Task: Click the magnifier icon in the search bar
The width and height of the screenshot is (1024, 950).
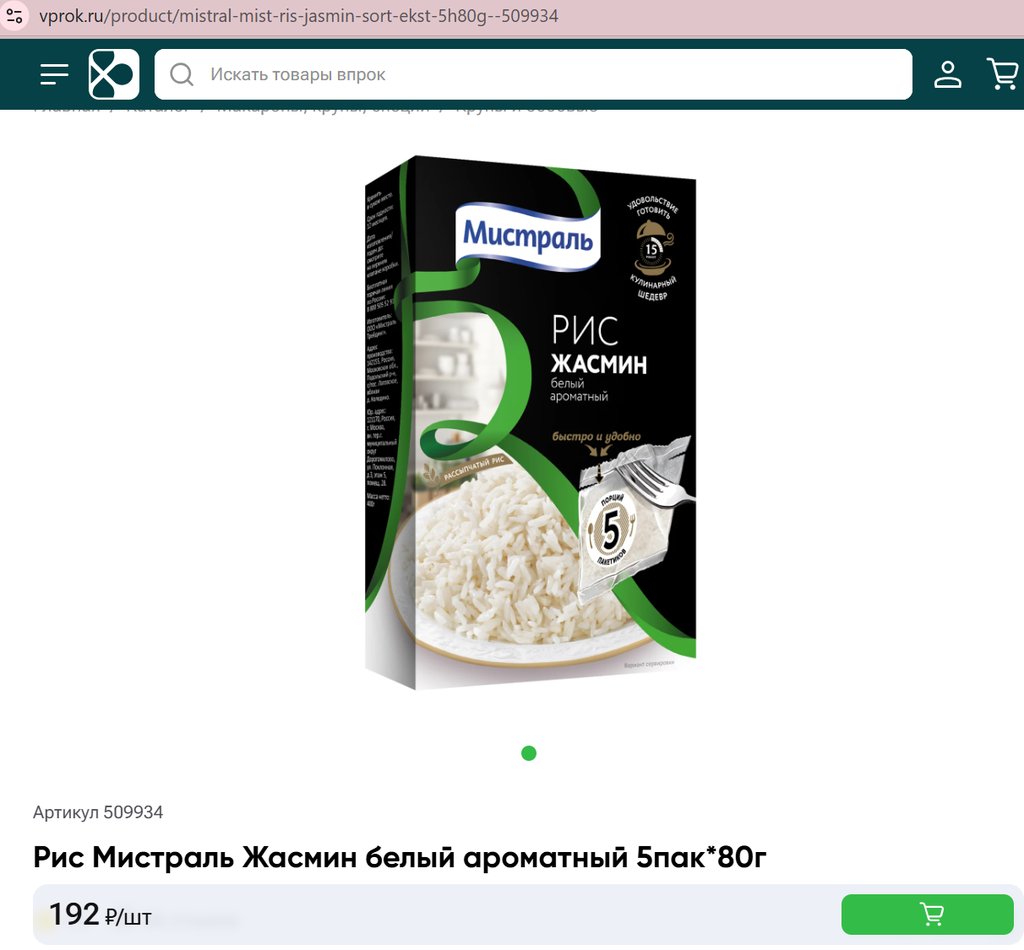Action: coord(182,74)
